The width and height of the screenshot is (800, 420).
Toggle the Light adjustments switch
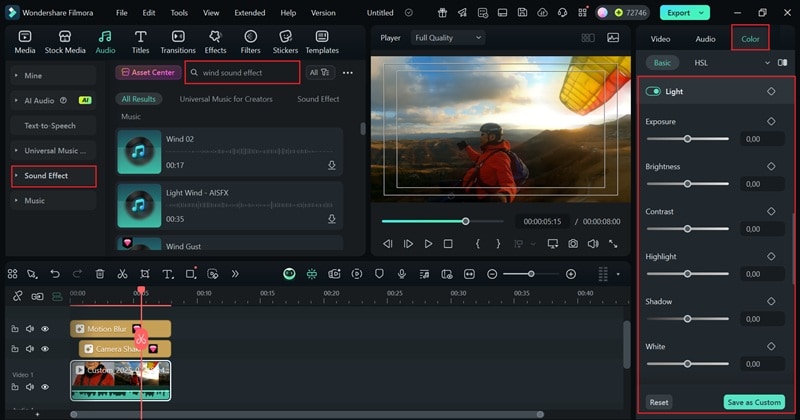653,91
